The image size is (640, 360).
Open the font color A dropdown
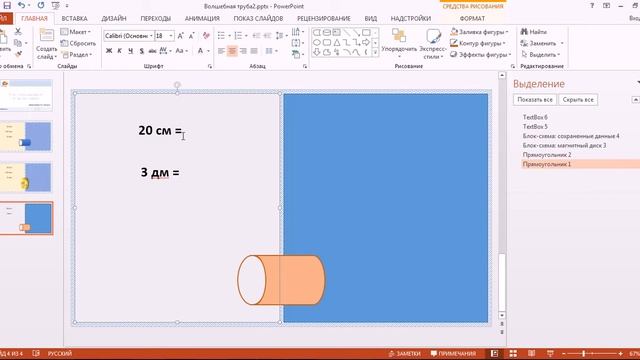209,51
